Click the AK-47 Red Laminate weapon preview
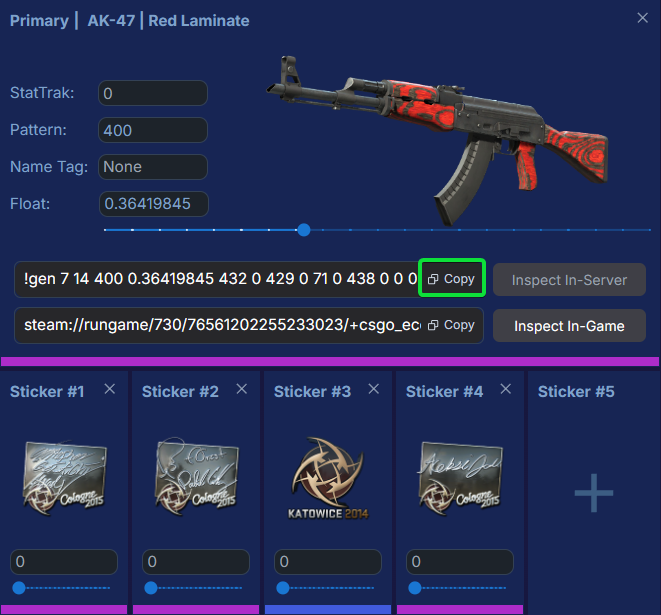The height and width of the screenshot is (615, 661). (x=437, y=139)
